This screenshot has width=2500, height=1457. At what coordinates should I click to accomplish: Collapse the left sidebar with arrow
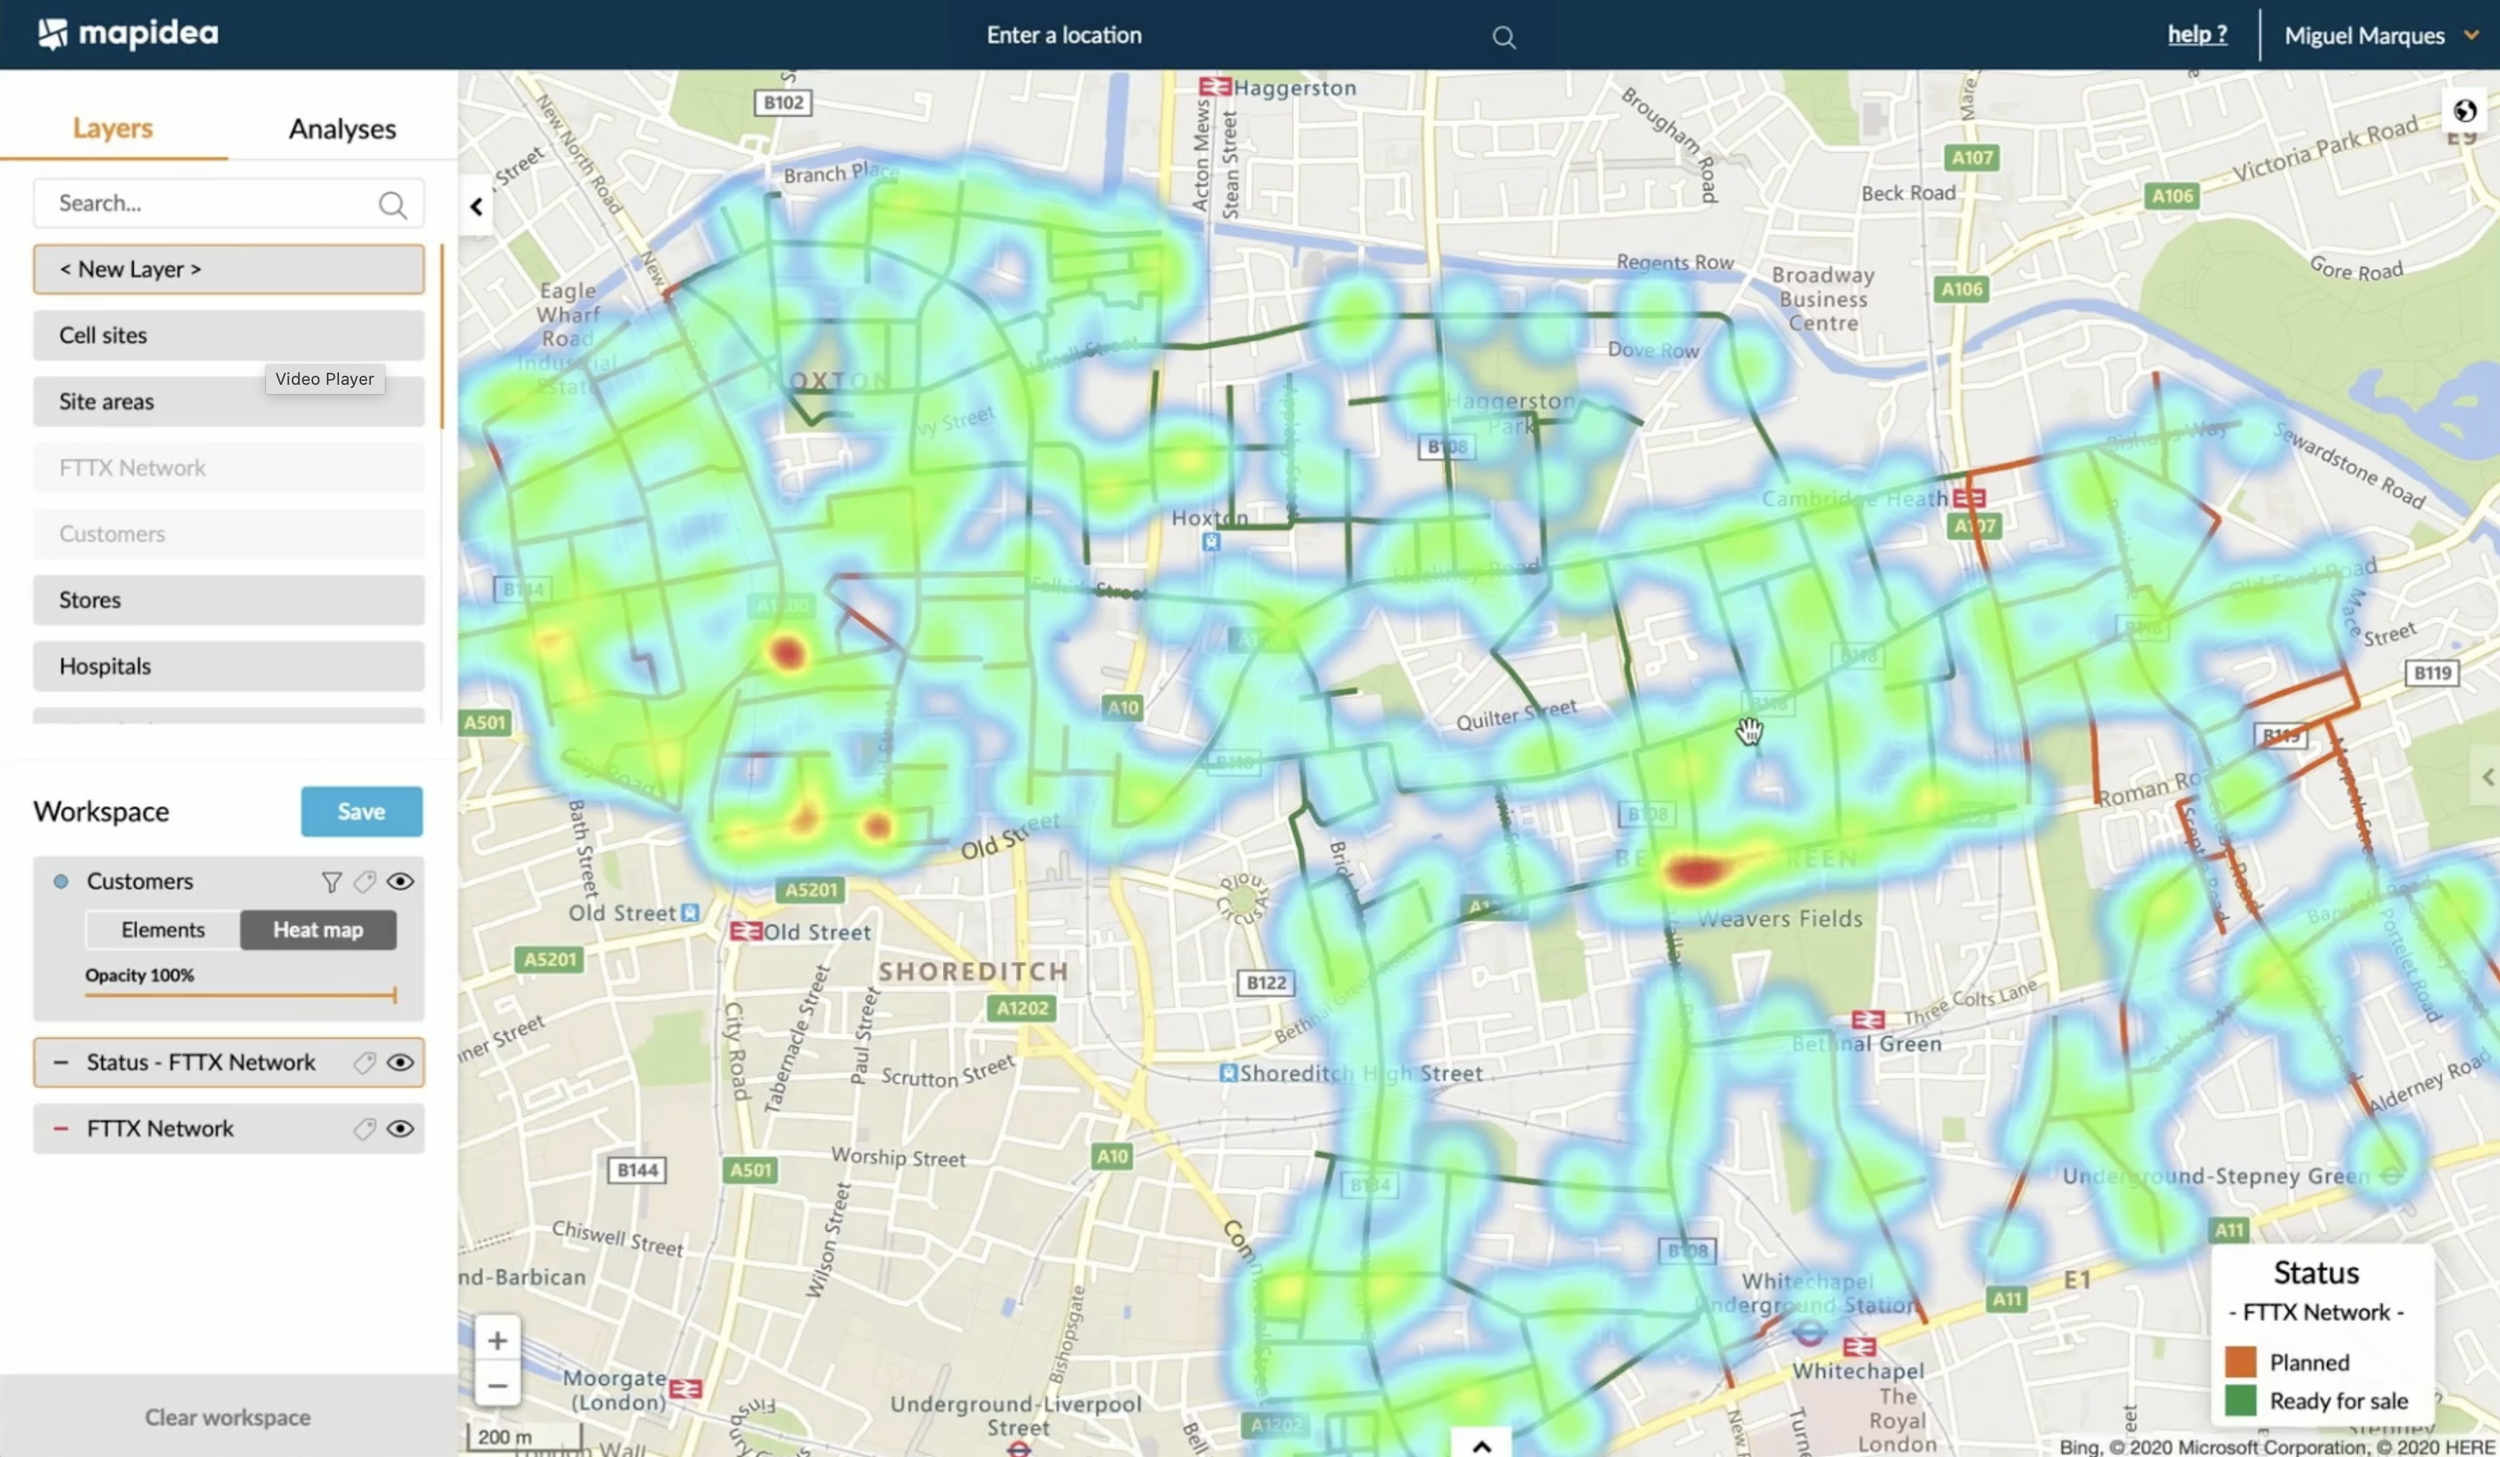tap(476, 207)
